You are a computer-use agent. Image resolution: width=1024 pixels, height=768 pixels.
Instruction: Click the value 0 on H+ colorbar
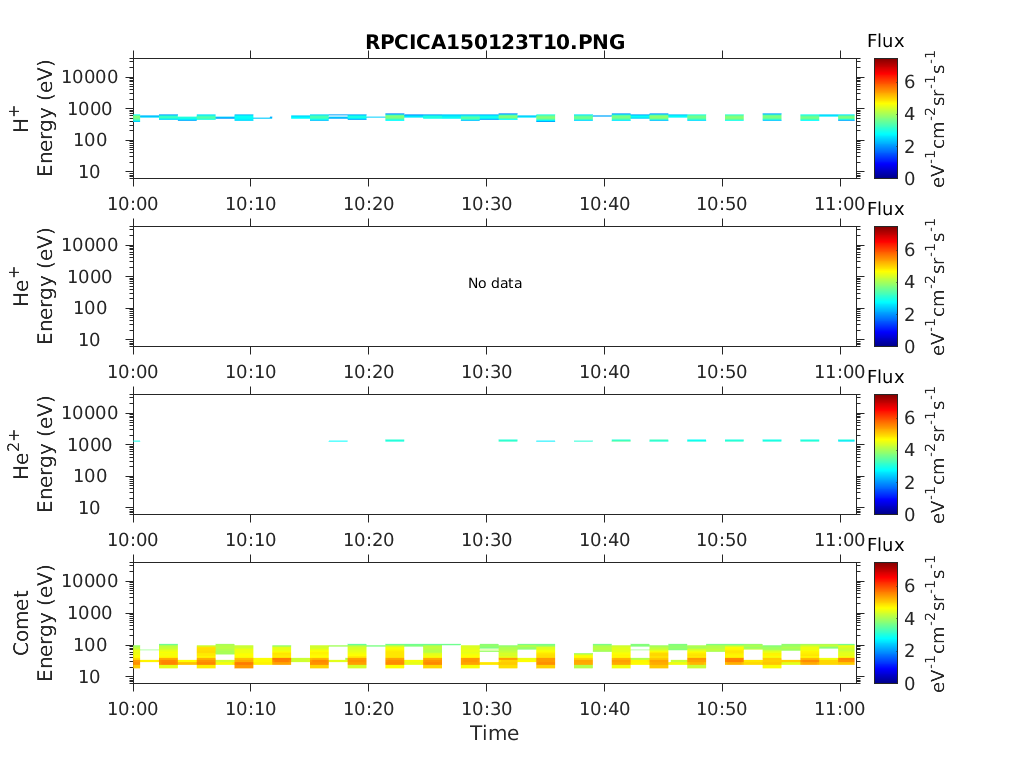click(x=910, y=178)
